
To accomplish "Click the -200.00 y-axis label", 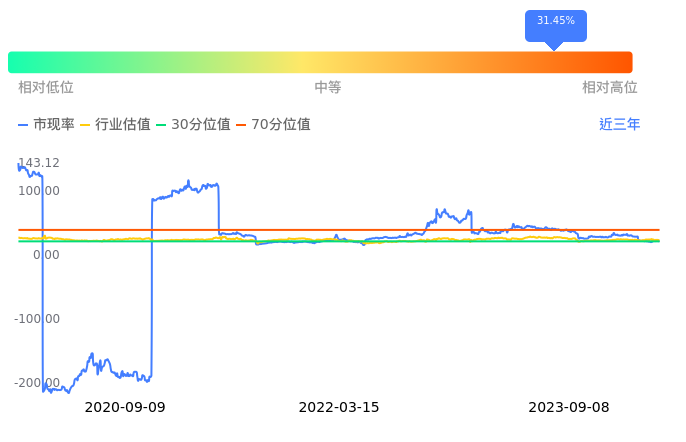I will tap(37, 383).
